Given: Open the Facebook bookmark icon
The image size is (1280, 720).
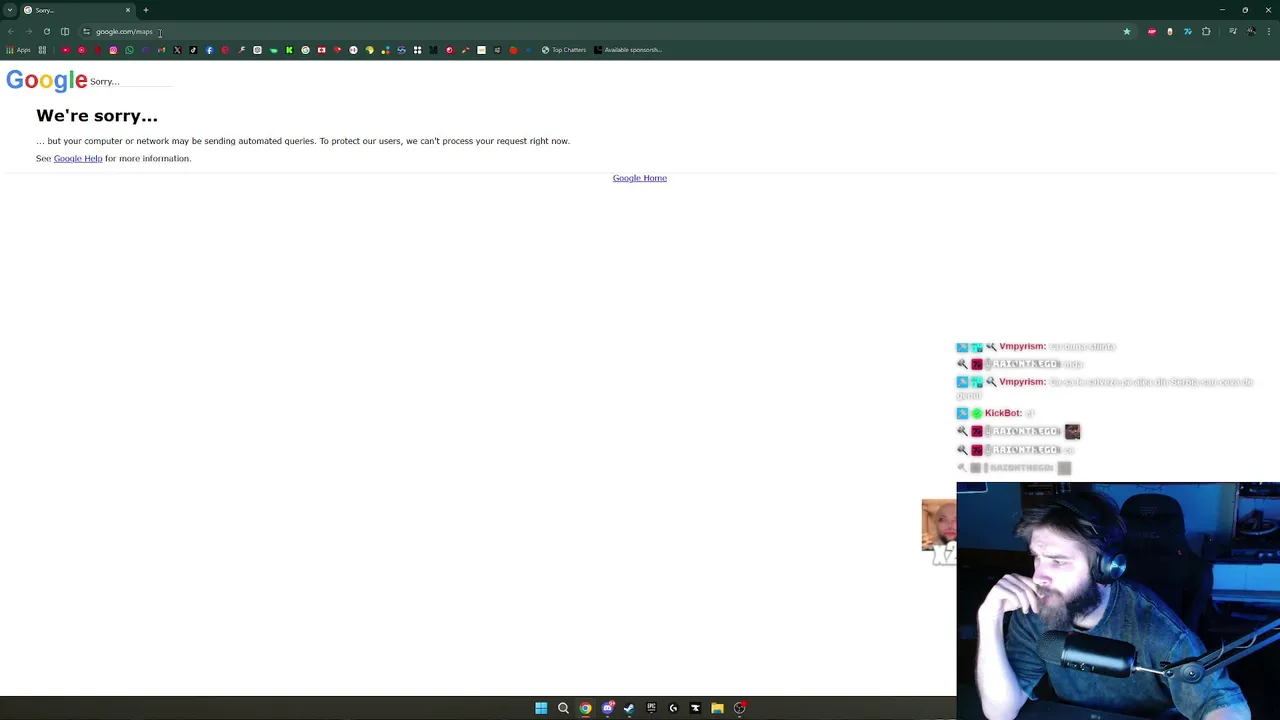Looking at the screenshot, I should (x=209, y=50).
